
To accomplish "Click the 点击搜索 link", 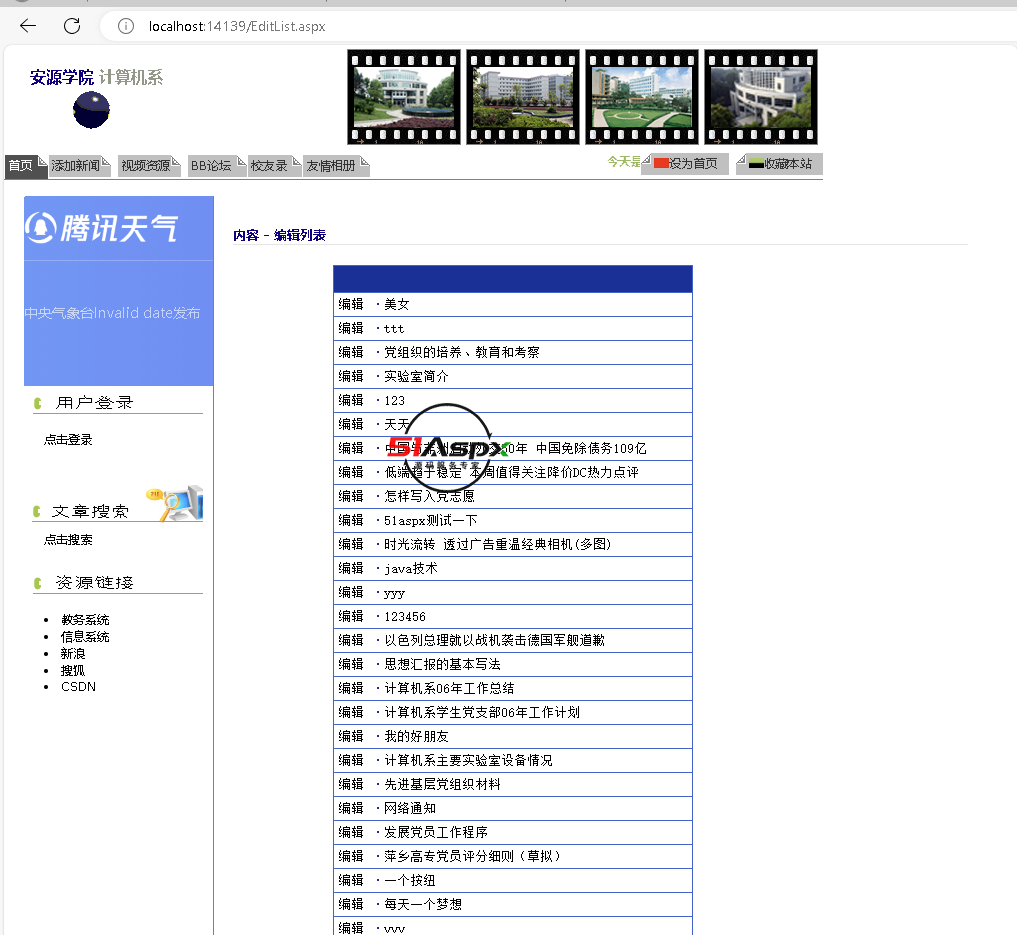I will click(68, 540).
